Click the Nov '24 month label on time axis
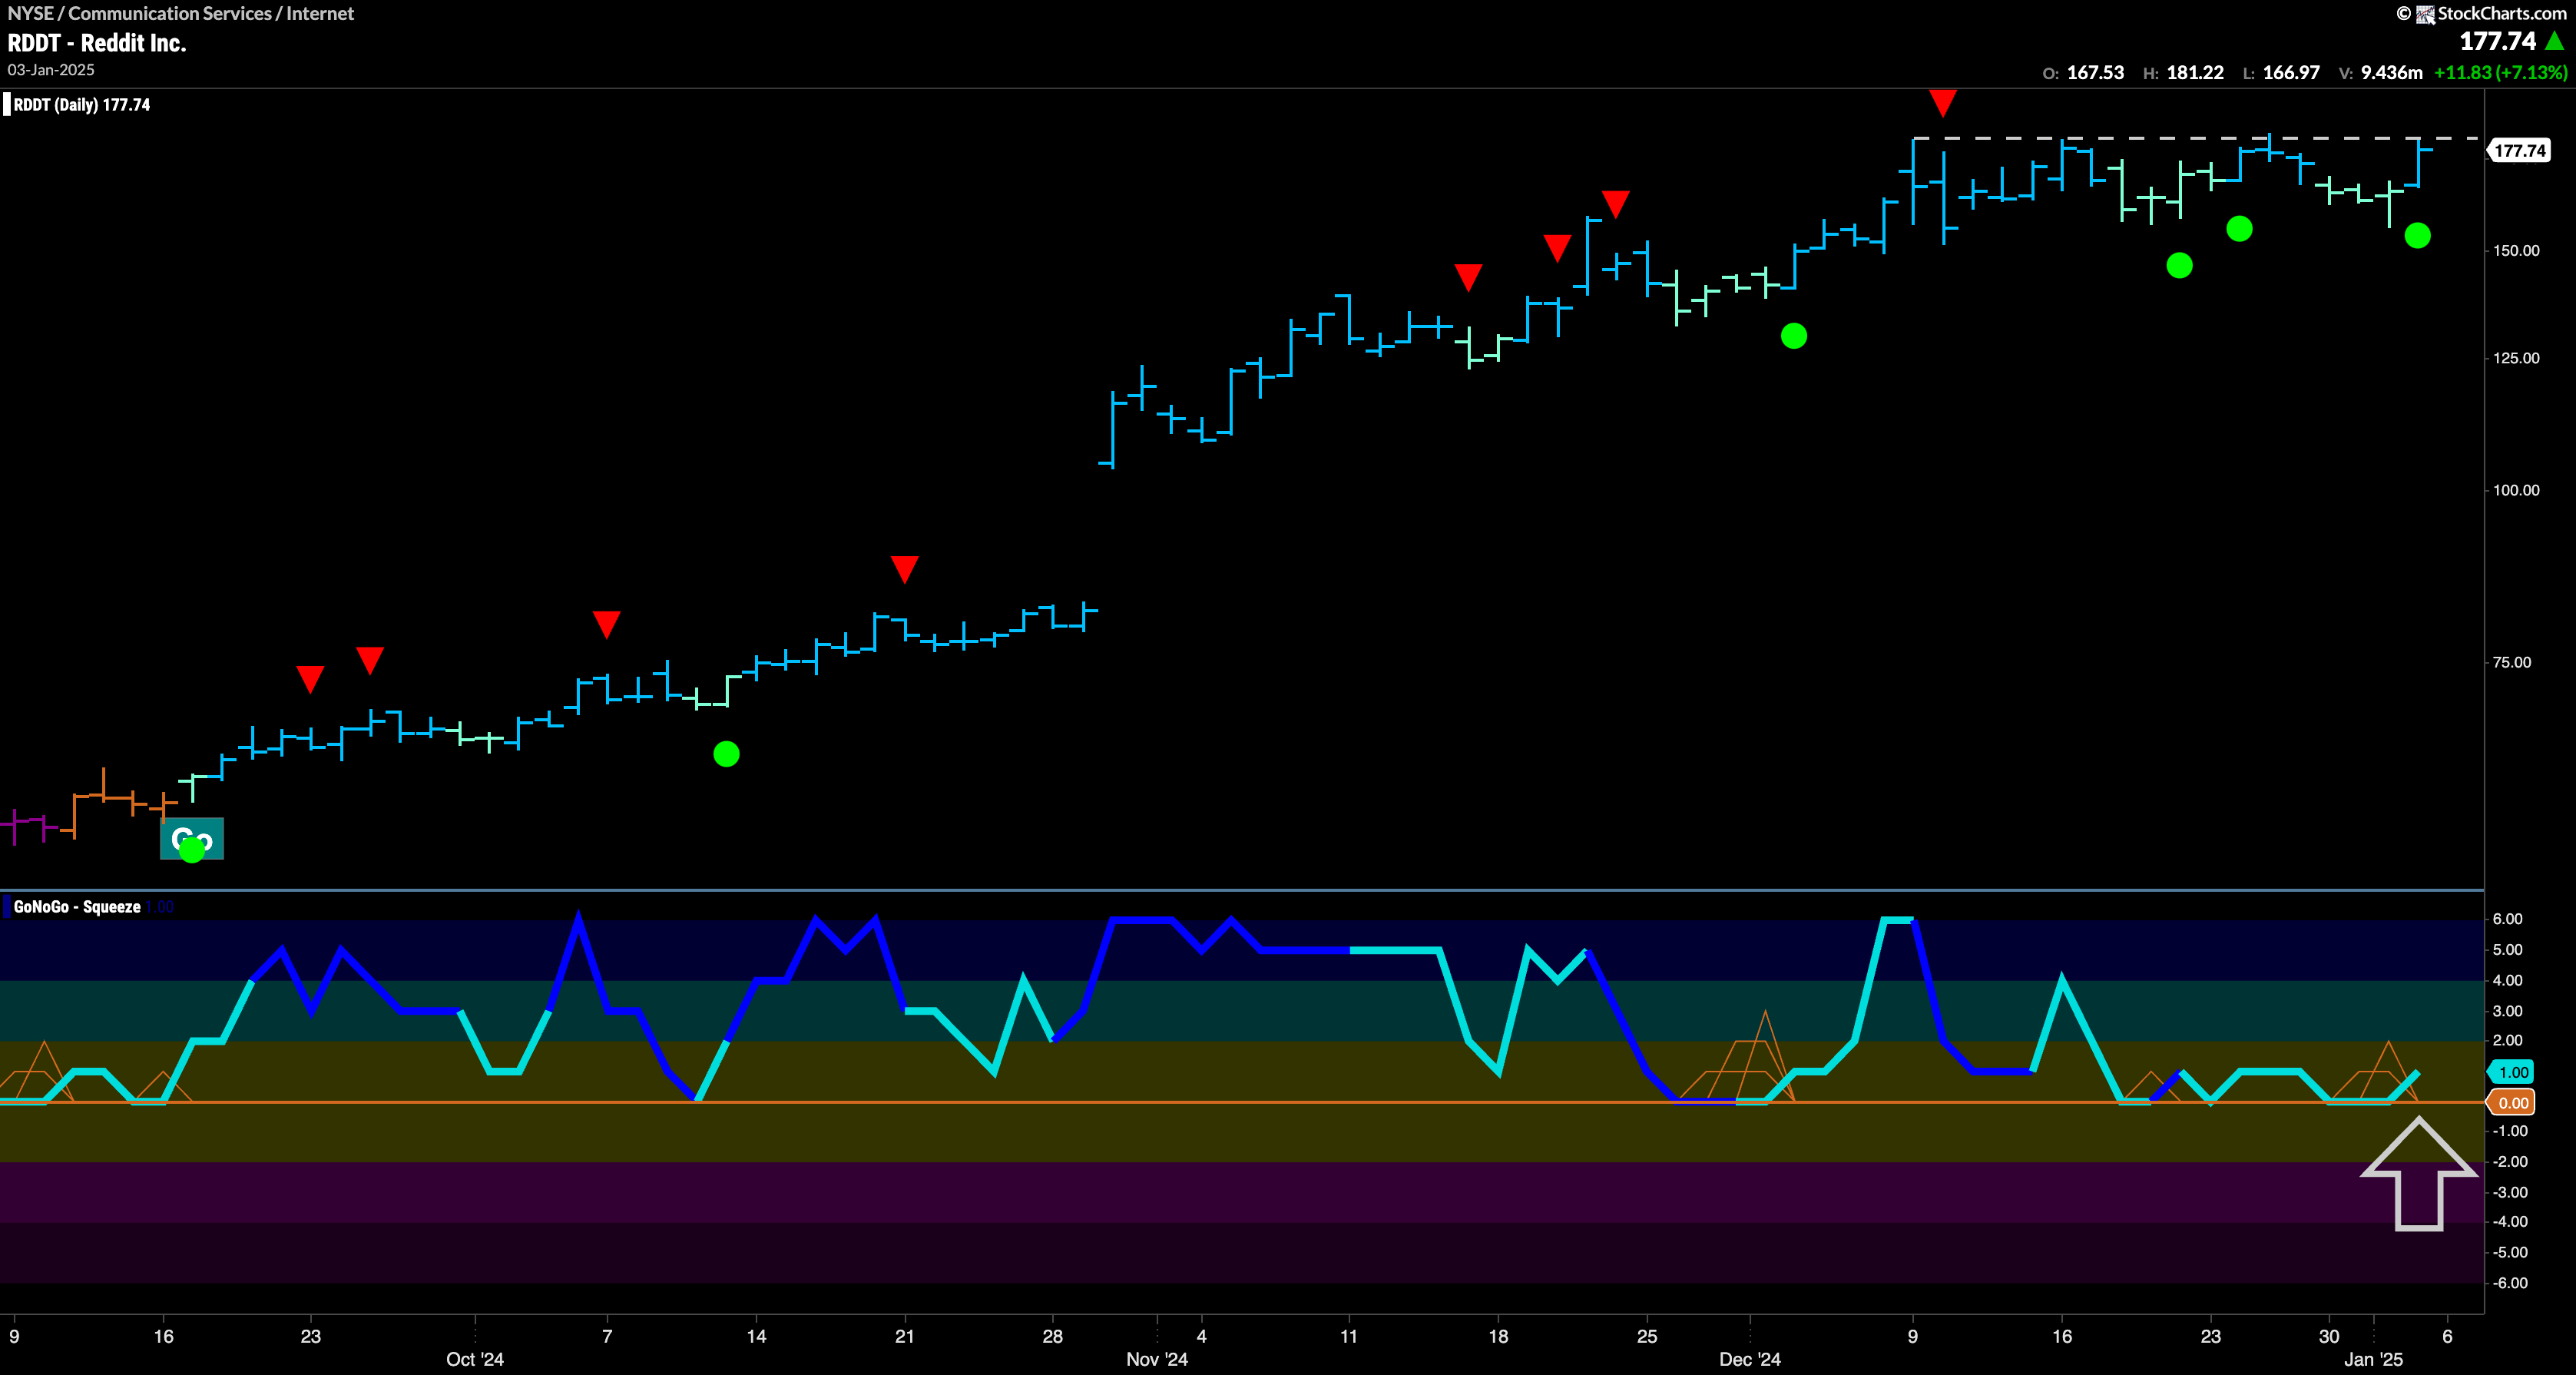Image resolution: width=2576 pixels, height=1375 pixels. click(x=1157, y=1359)
